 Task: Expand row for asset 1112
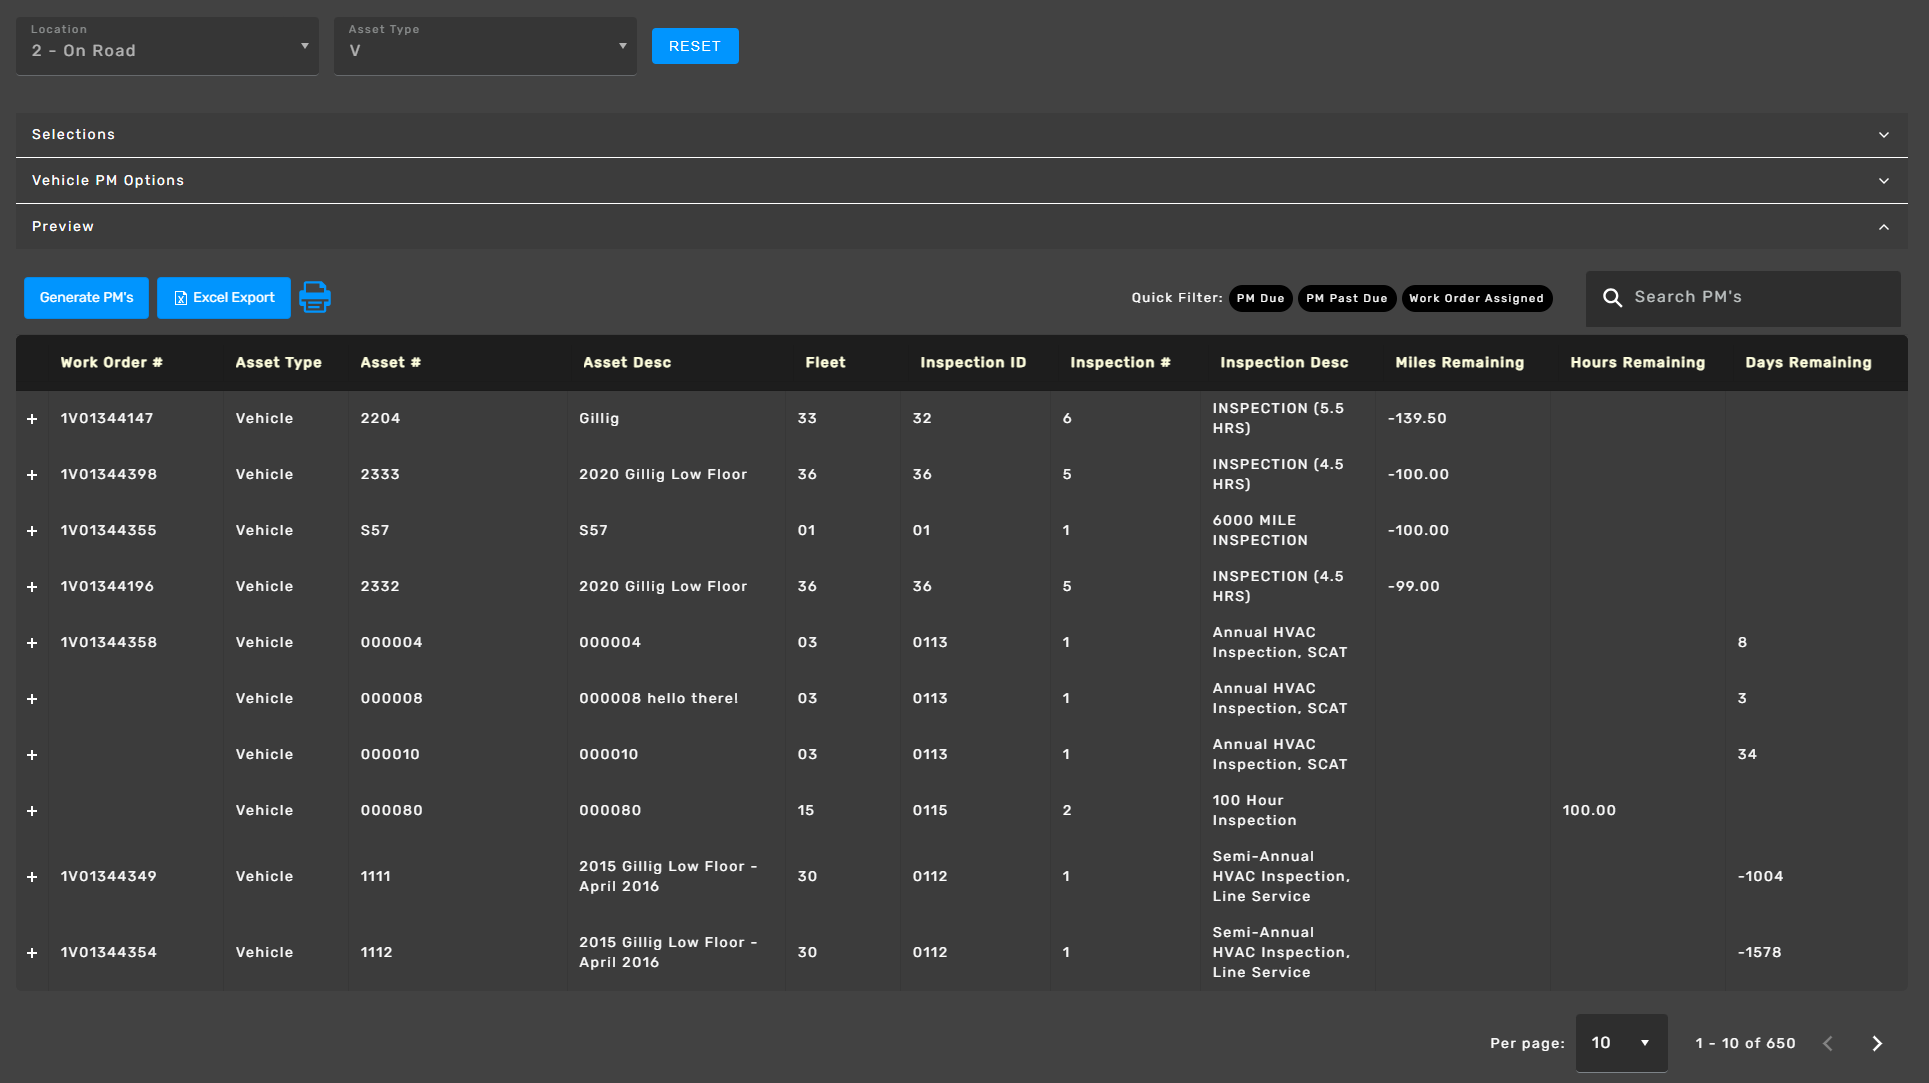[x=32, y=953]
